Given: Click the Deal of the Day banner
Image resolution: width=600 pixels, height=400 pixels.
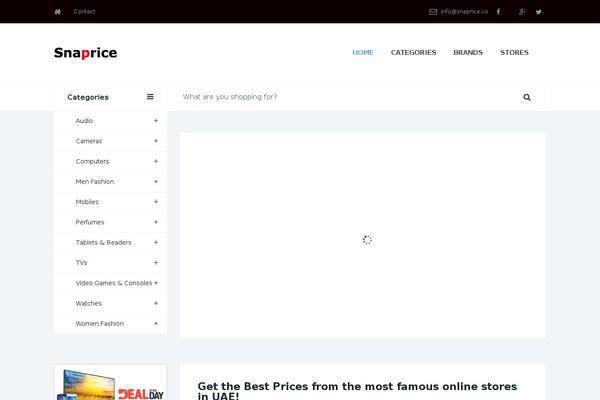Looking at the screenshot, I should pos(111,382).
